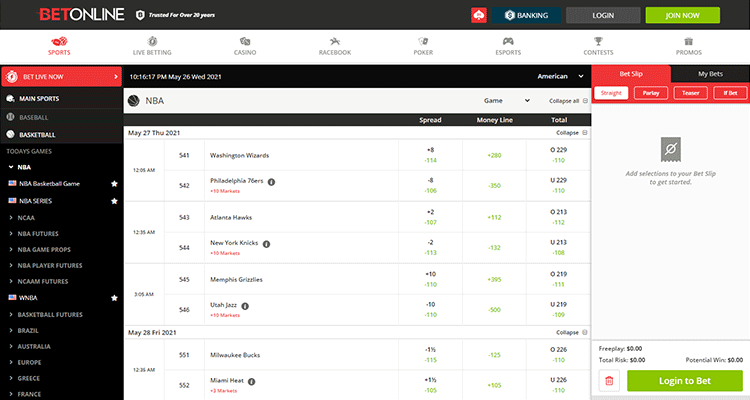Select the Parlay bet type
The height and width of the screenshot is (400, 750).
click(x=651, y=93)
